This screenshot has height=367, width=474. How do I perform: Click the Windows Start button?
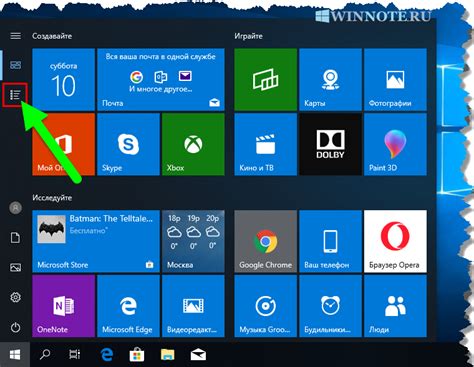[15, 354]
